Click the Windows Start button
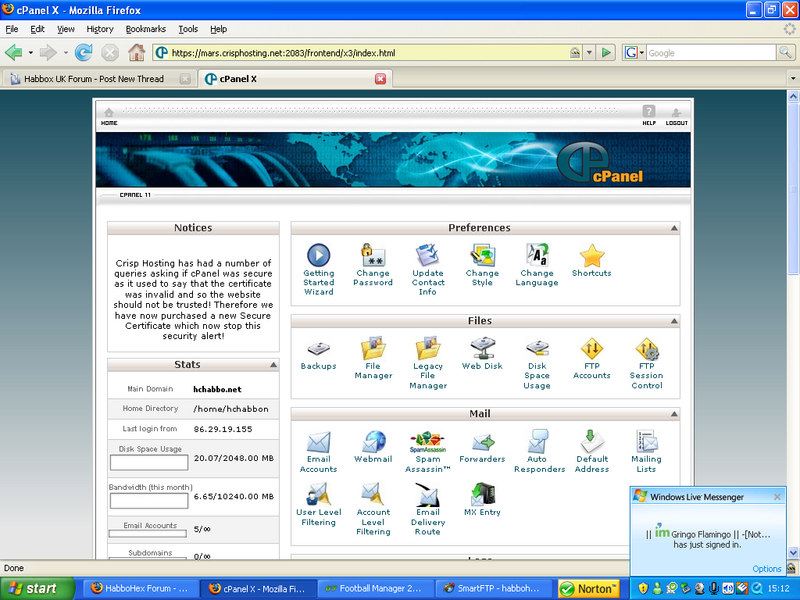The height and width of the screenshot is (600, 800). [37, 589]
